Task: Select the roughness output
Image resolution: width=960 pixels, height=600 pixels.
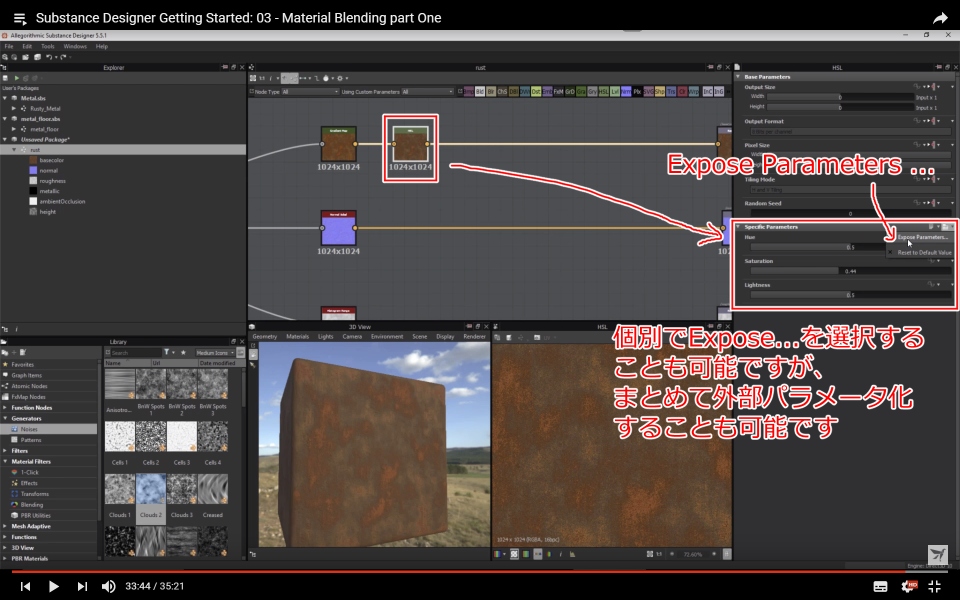Action: point(52,181)
